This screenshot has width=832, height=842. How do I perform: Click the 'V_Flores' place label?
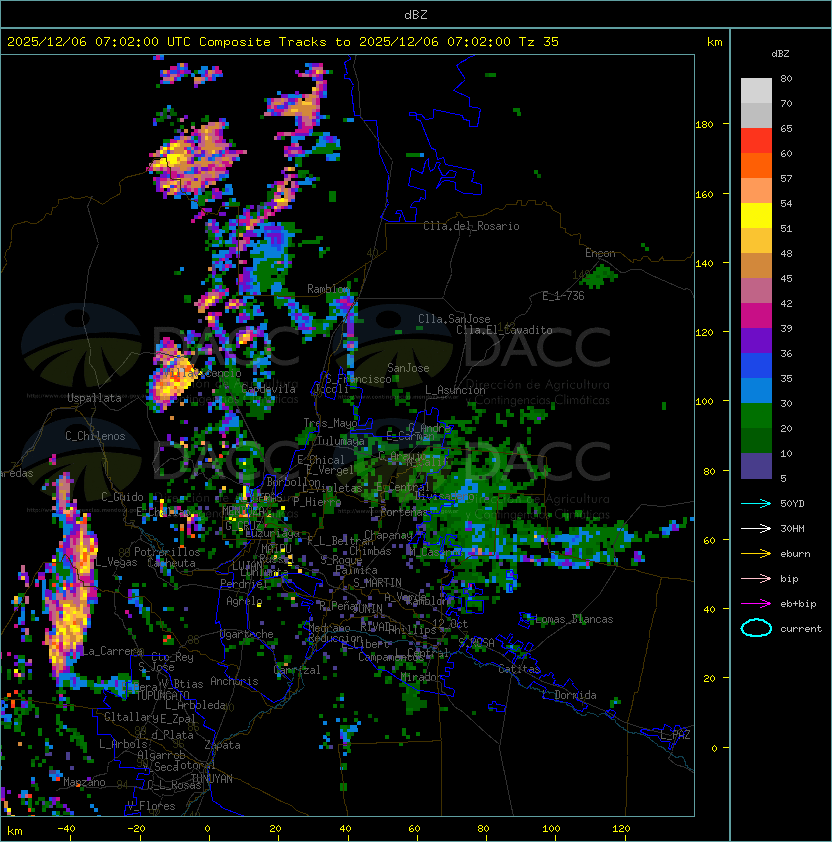pos(151,806)
